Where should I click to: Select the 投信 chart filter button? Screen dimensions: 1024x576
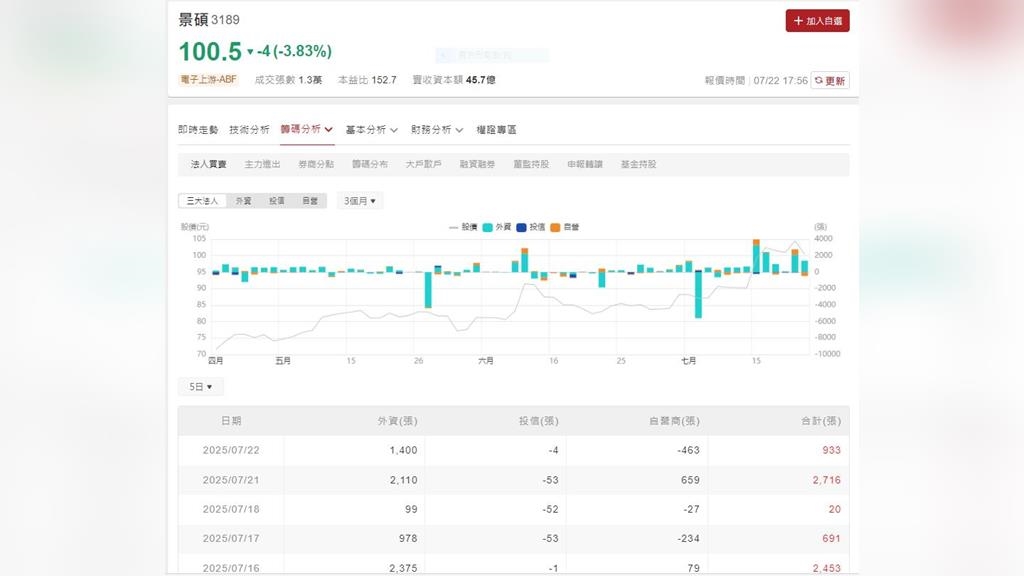point(277,201)
